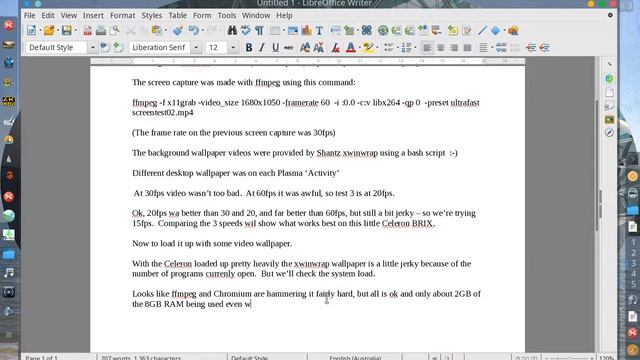
Task: Open the Insert menu
Action: [x=93, y=16]
